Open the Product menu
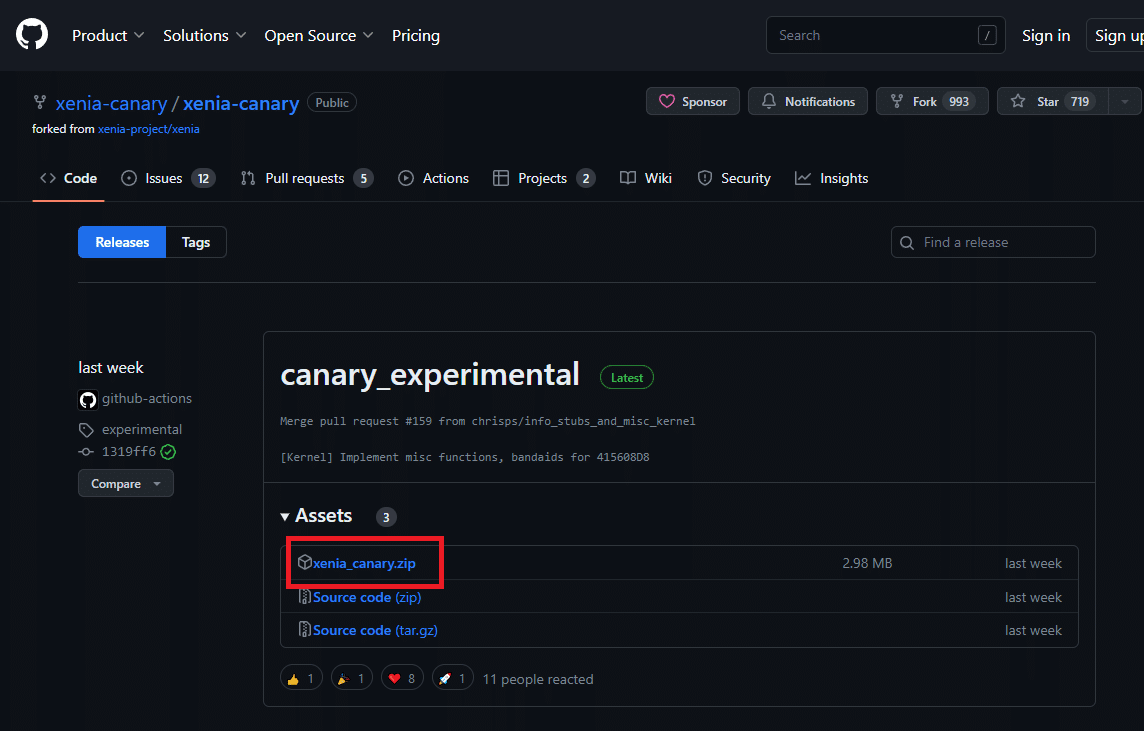 (108, 35)
